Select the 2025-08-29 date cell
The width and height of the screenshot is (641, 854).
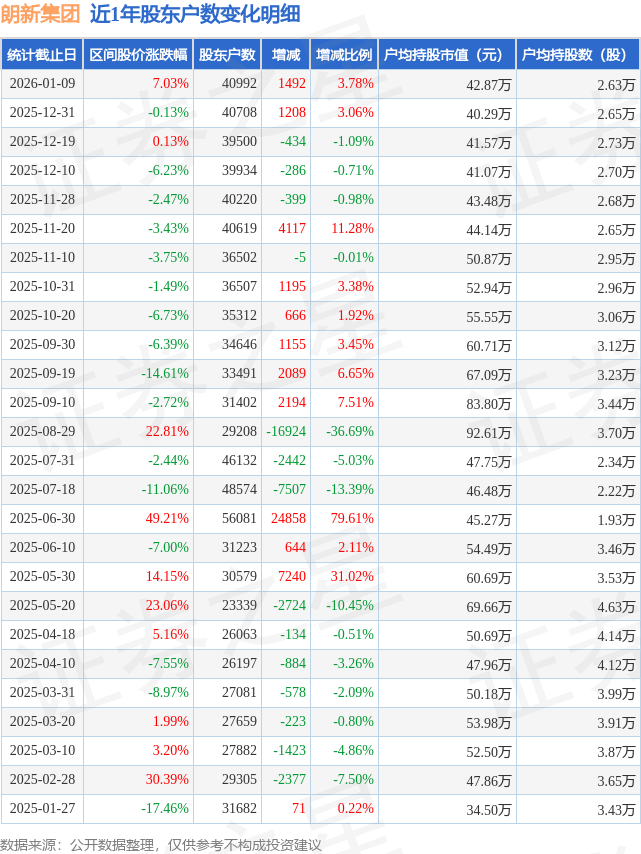coord(42,432)
